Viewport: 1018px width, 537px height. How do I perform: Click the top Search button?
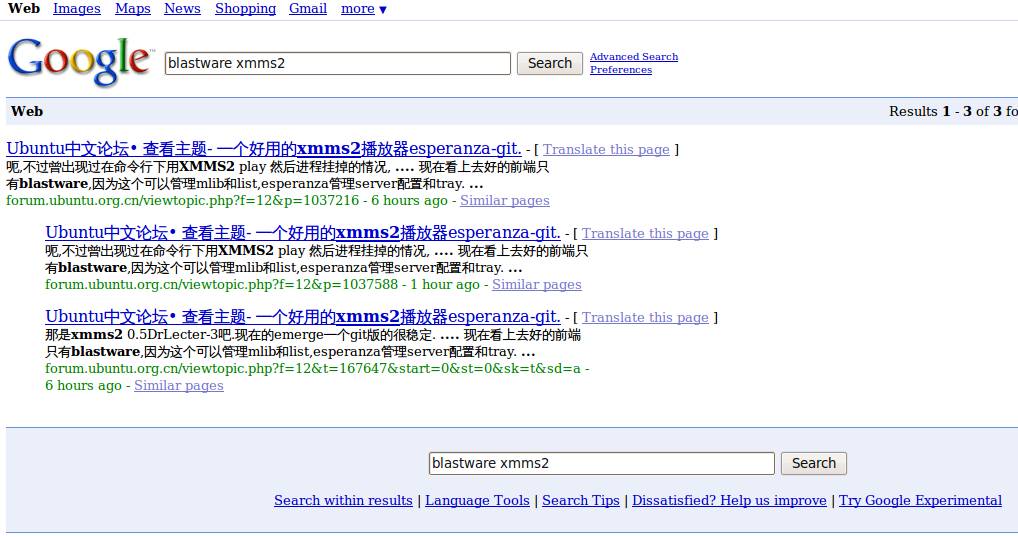(x=550, y=64)
